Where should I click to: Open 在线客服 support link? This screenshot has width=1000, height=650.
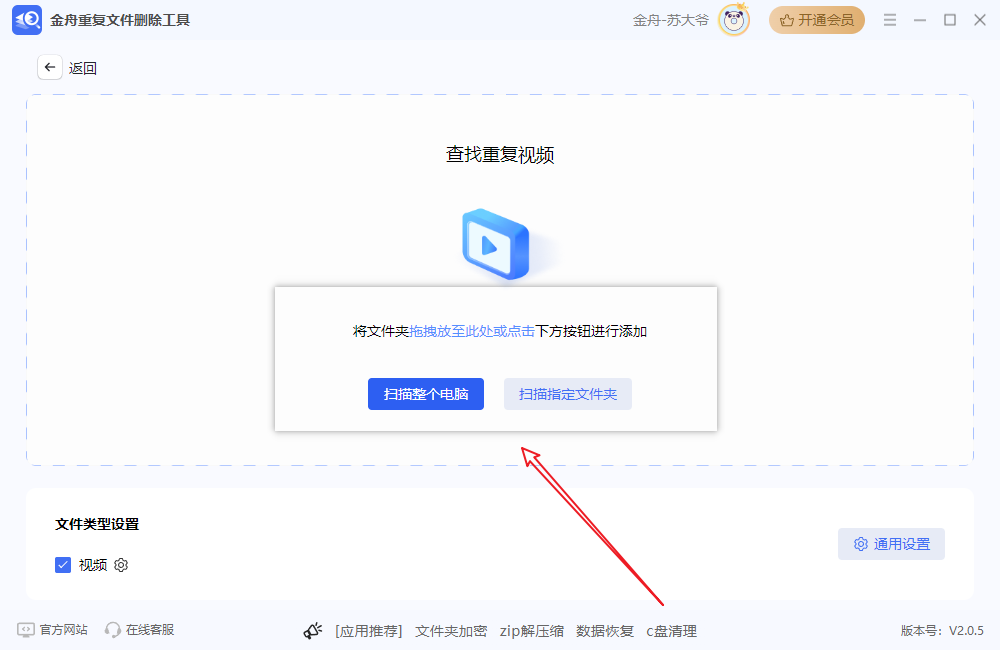pyautogui.click(x=150, y=630)
